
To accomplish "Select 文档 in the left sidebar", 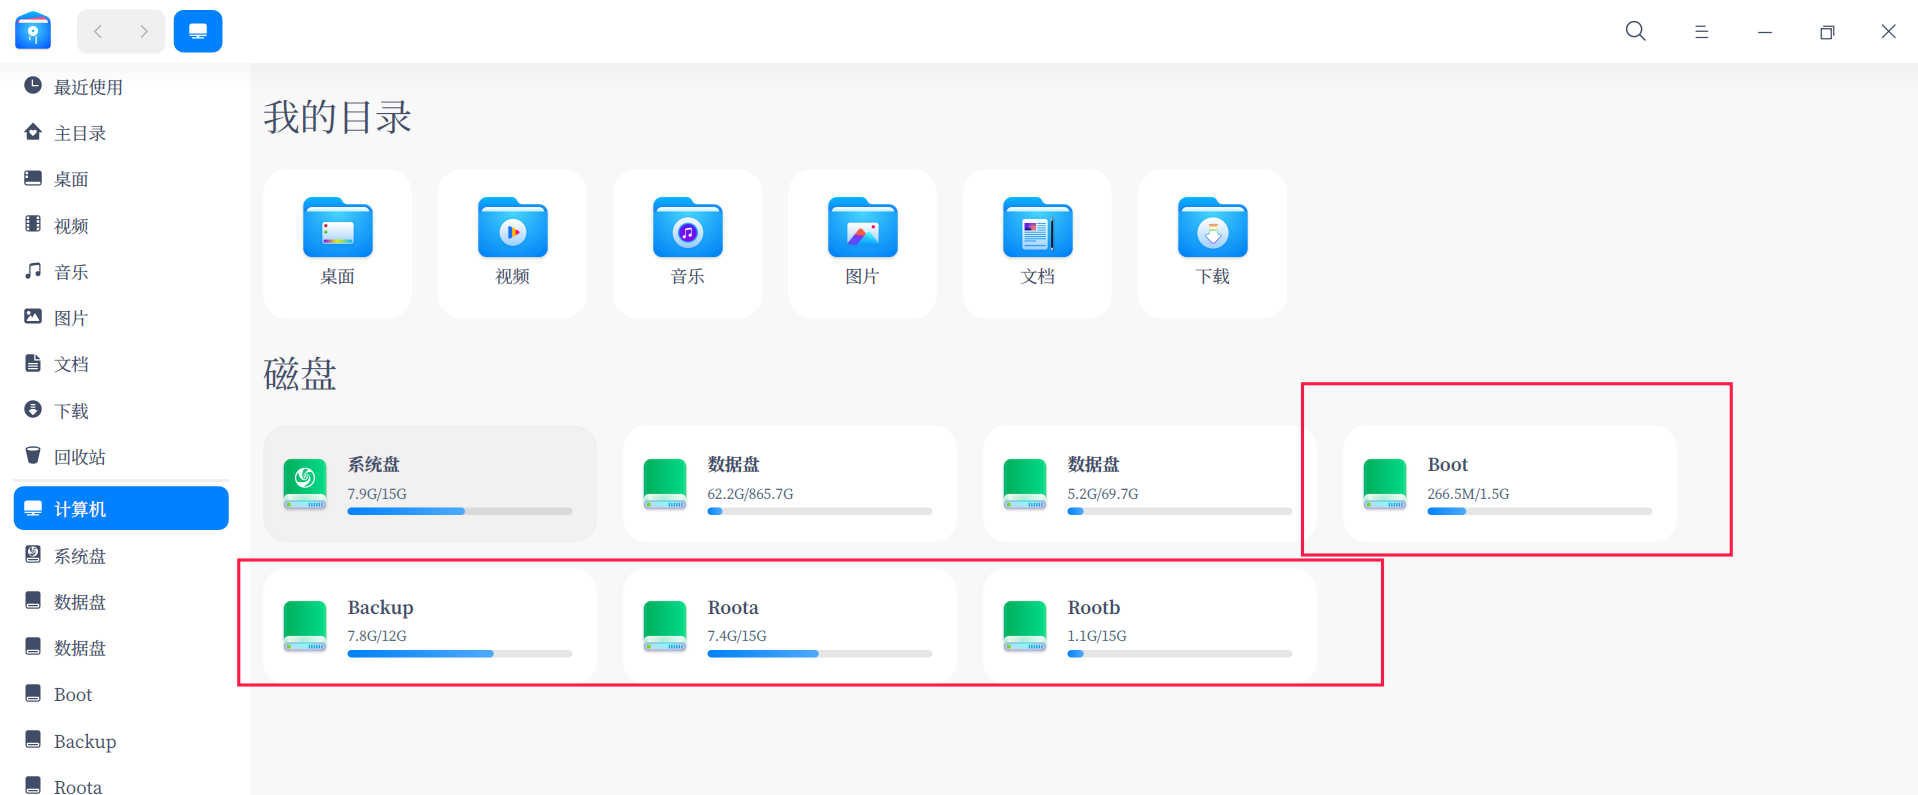I will pyautogui.click(x=121, y=364).
